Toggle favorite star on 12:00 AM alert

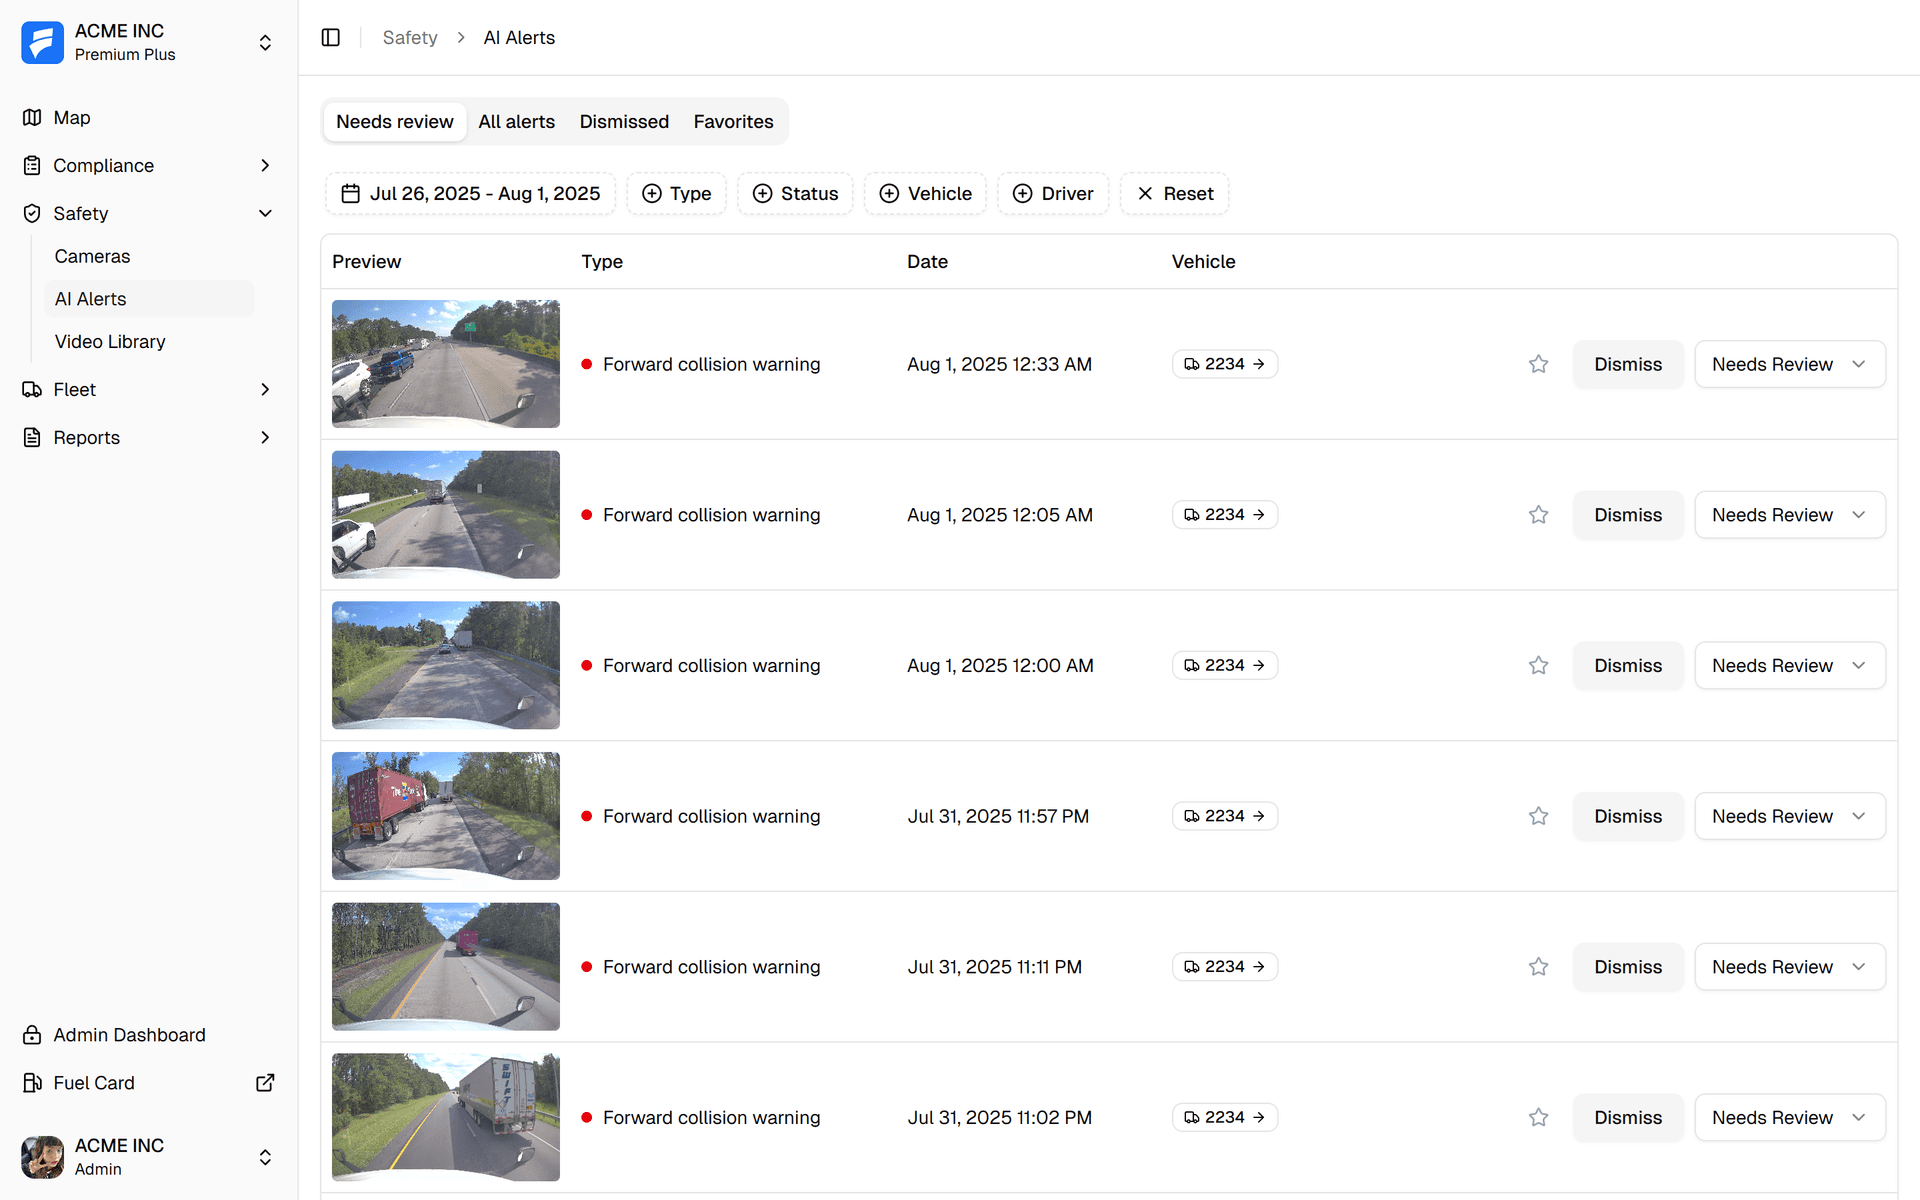point(1538,666)
